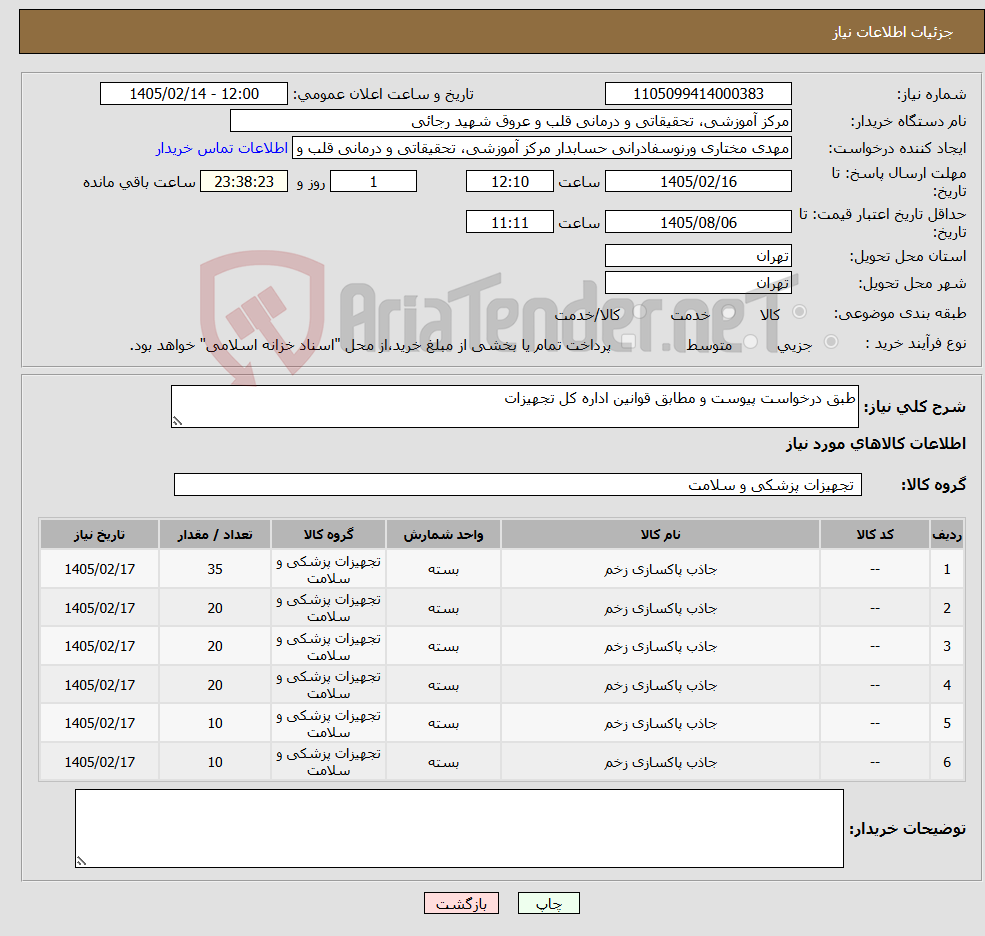Click the نام کالا column header
Image resolution: width=985 pixels, height=936 pixels.
pos(660,535)
